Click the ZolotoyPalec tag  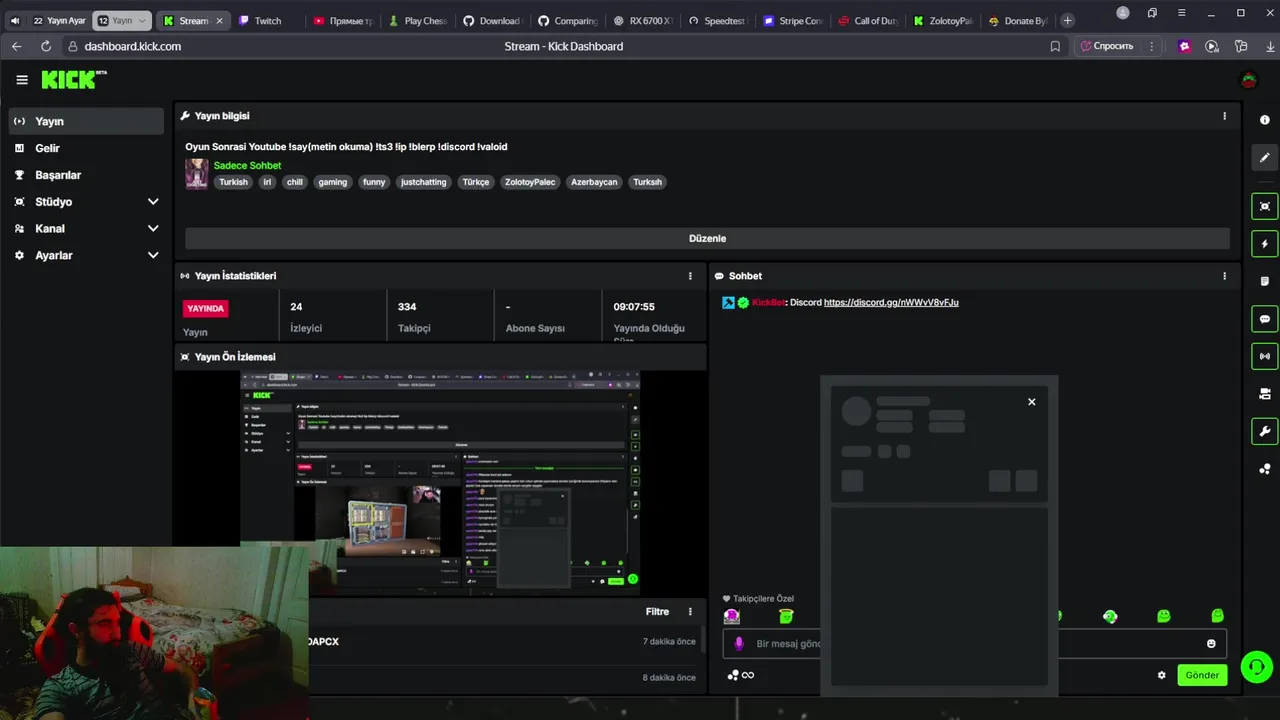(530, 182)
